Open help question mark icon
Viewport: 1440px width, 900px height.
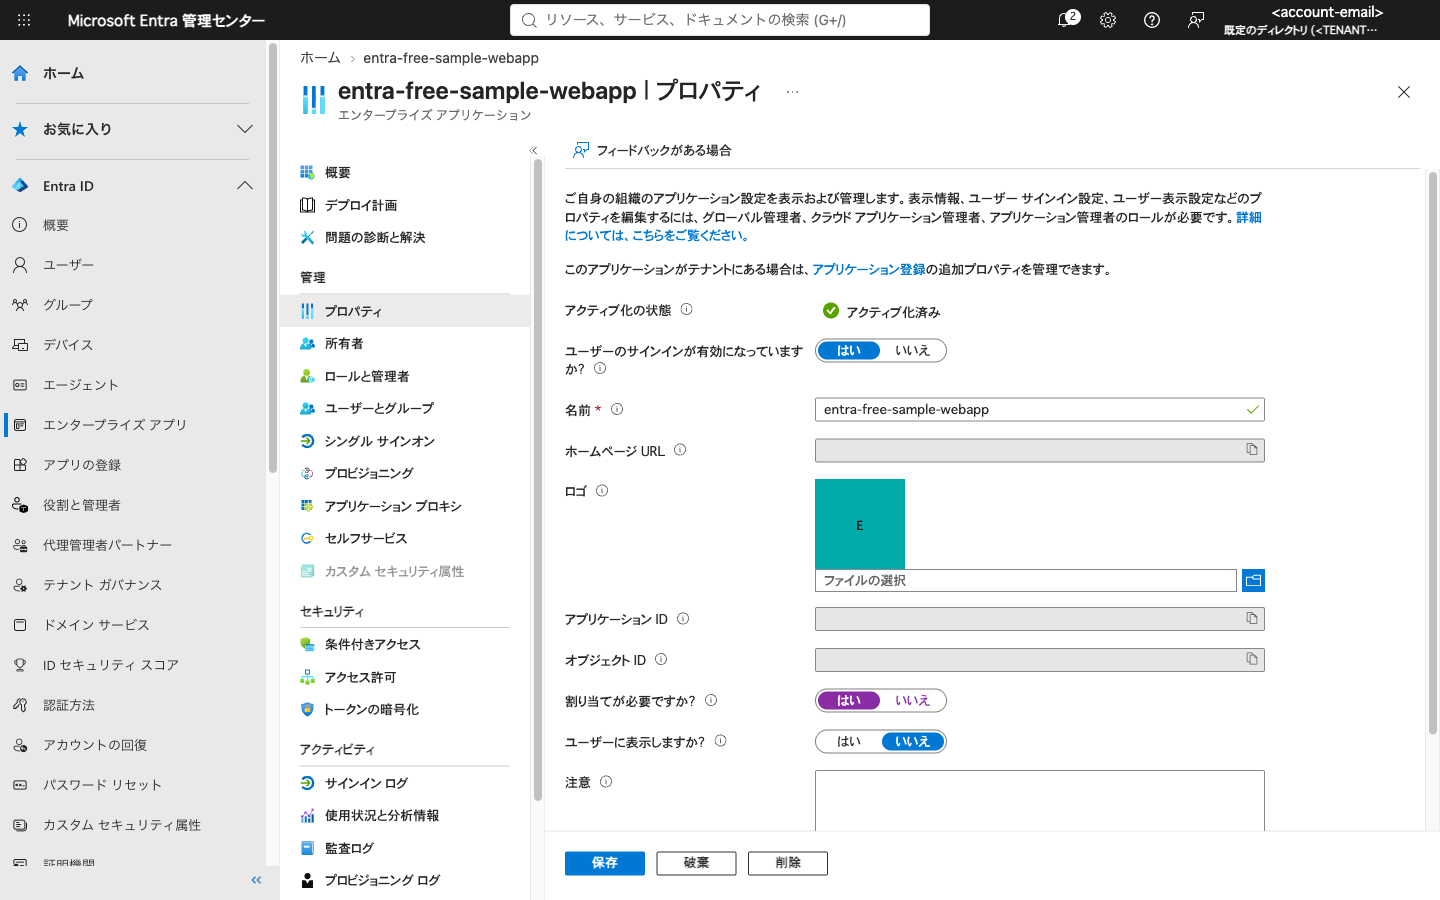[x=1152, y=20]
